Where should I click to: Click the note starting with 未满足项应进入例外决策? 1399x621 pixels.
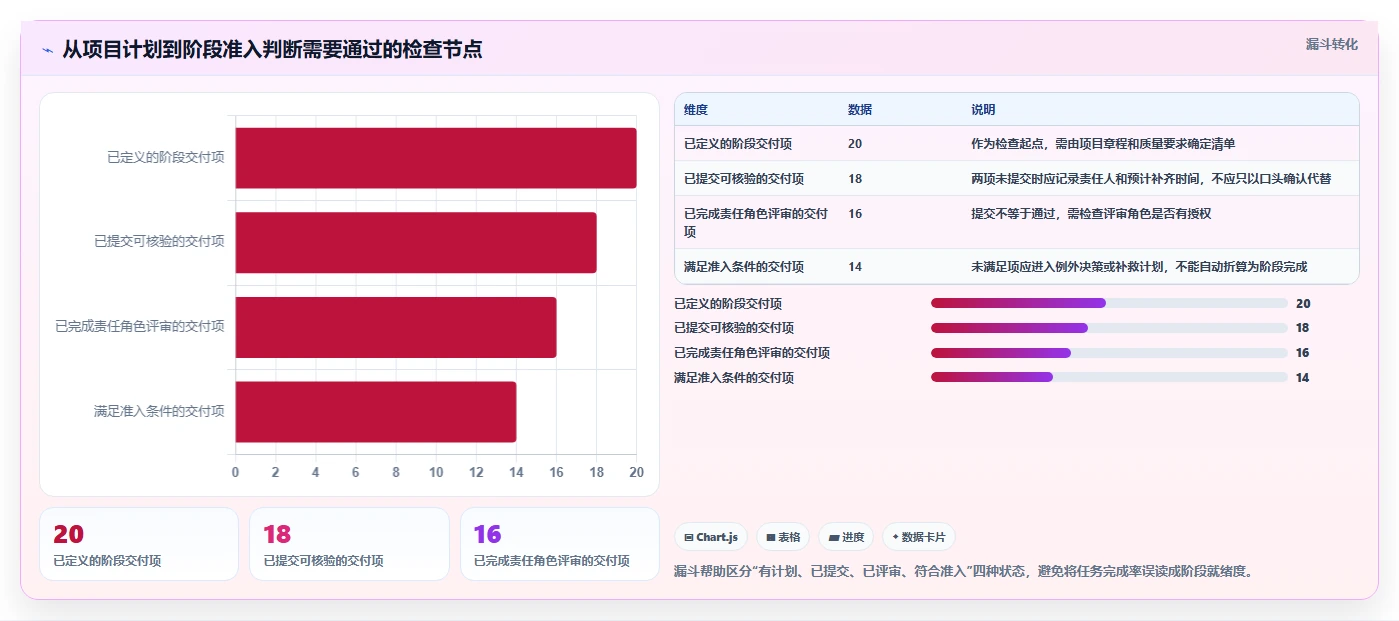point(1139,267)
